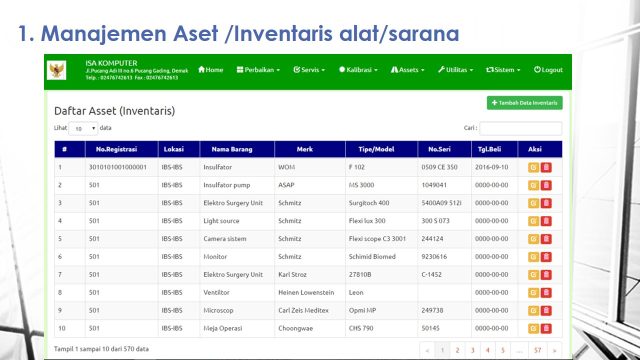Delete the Microscop row
The width and height of the screenshot is (640, 360).
[546, 311]
